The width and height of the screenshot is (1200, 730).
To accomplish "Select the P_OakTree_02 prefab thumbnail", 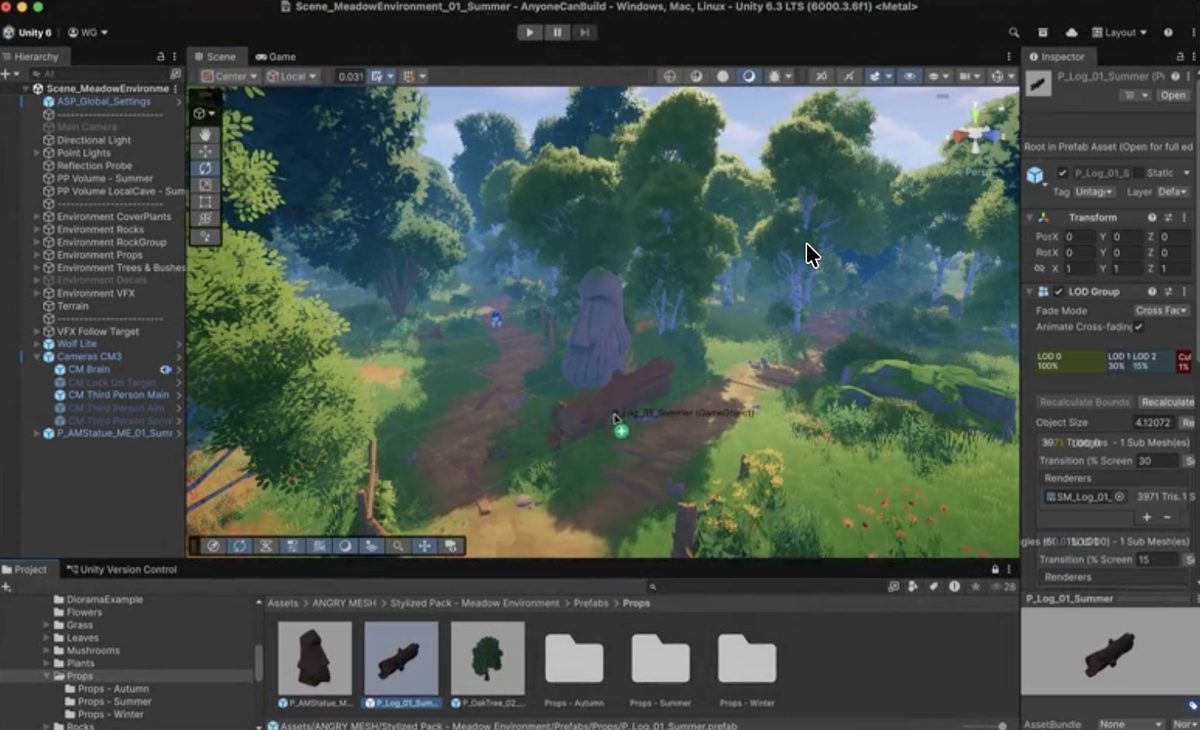I will click(487, 658).
